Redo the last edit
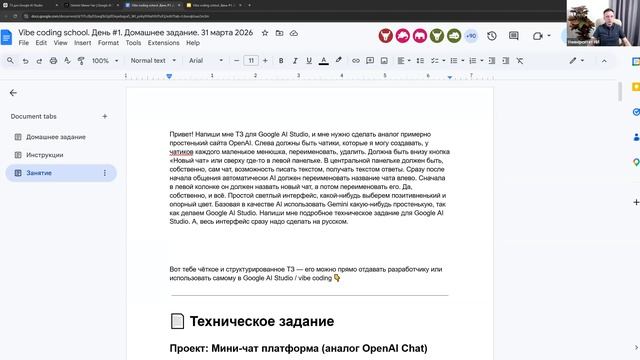640x360 pixels. (x=39, y=60)
